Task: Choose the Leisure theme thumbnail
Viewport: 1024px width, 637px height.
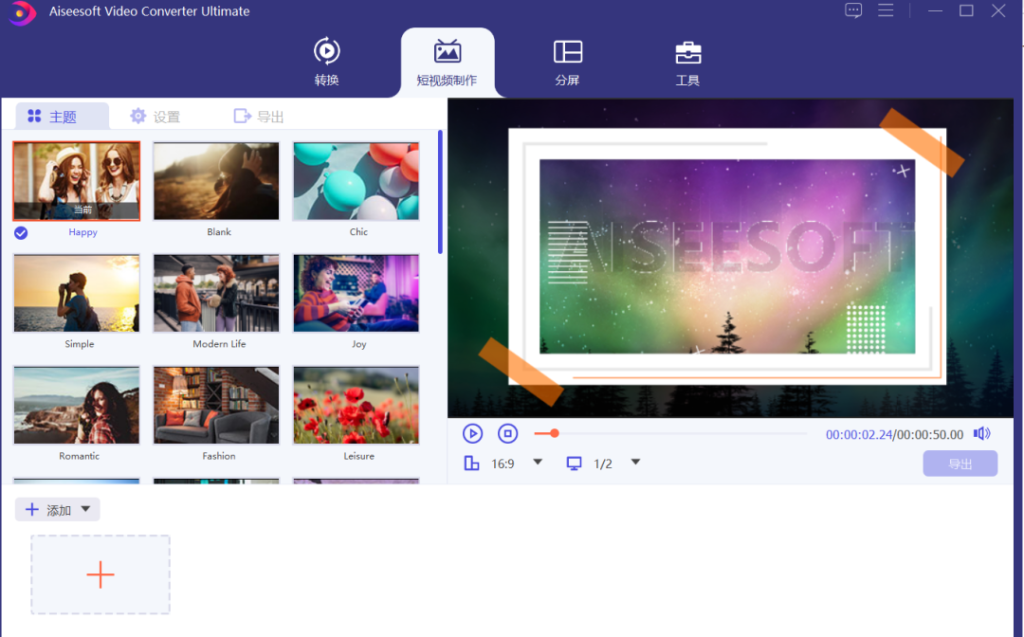Action: pyautogui.click(x=356, y=405)
